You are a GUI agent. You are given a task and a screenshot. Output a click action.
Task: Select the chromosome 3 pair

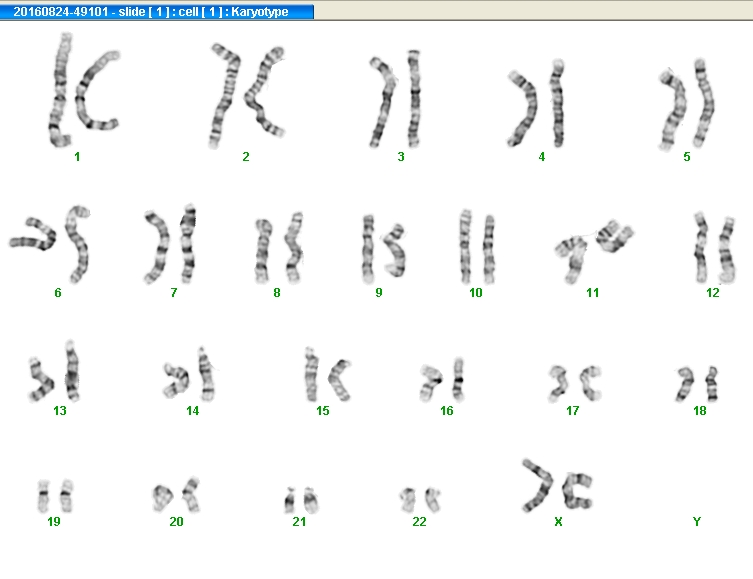[396, 99]
